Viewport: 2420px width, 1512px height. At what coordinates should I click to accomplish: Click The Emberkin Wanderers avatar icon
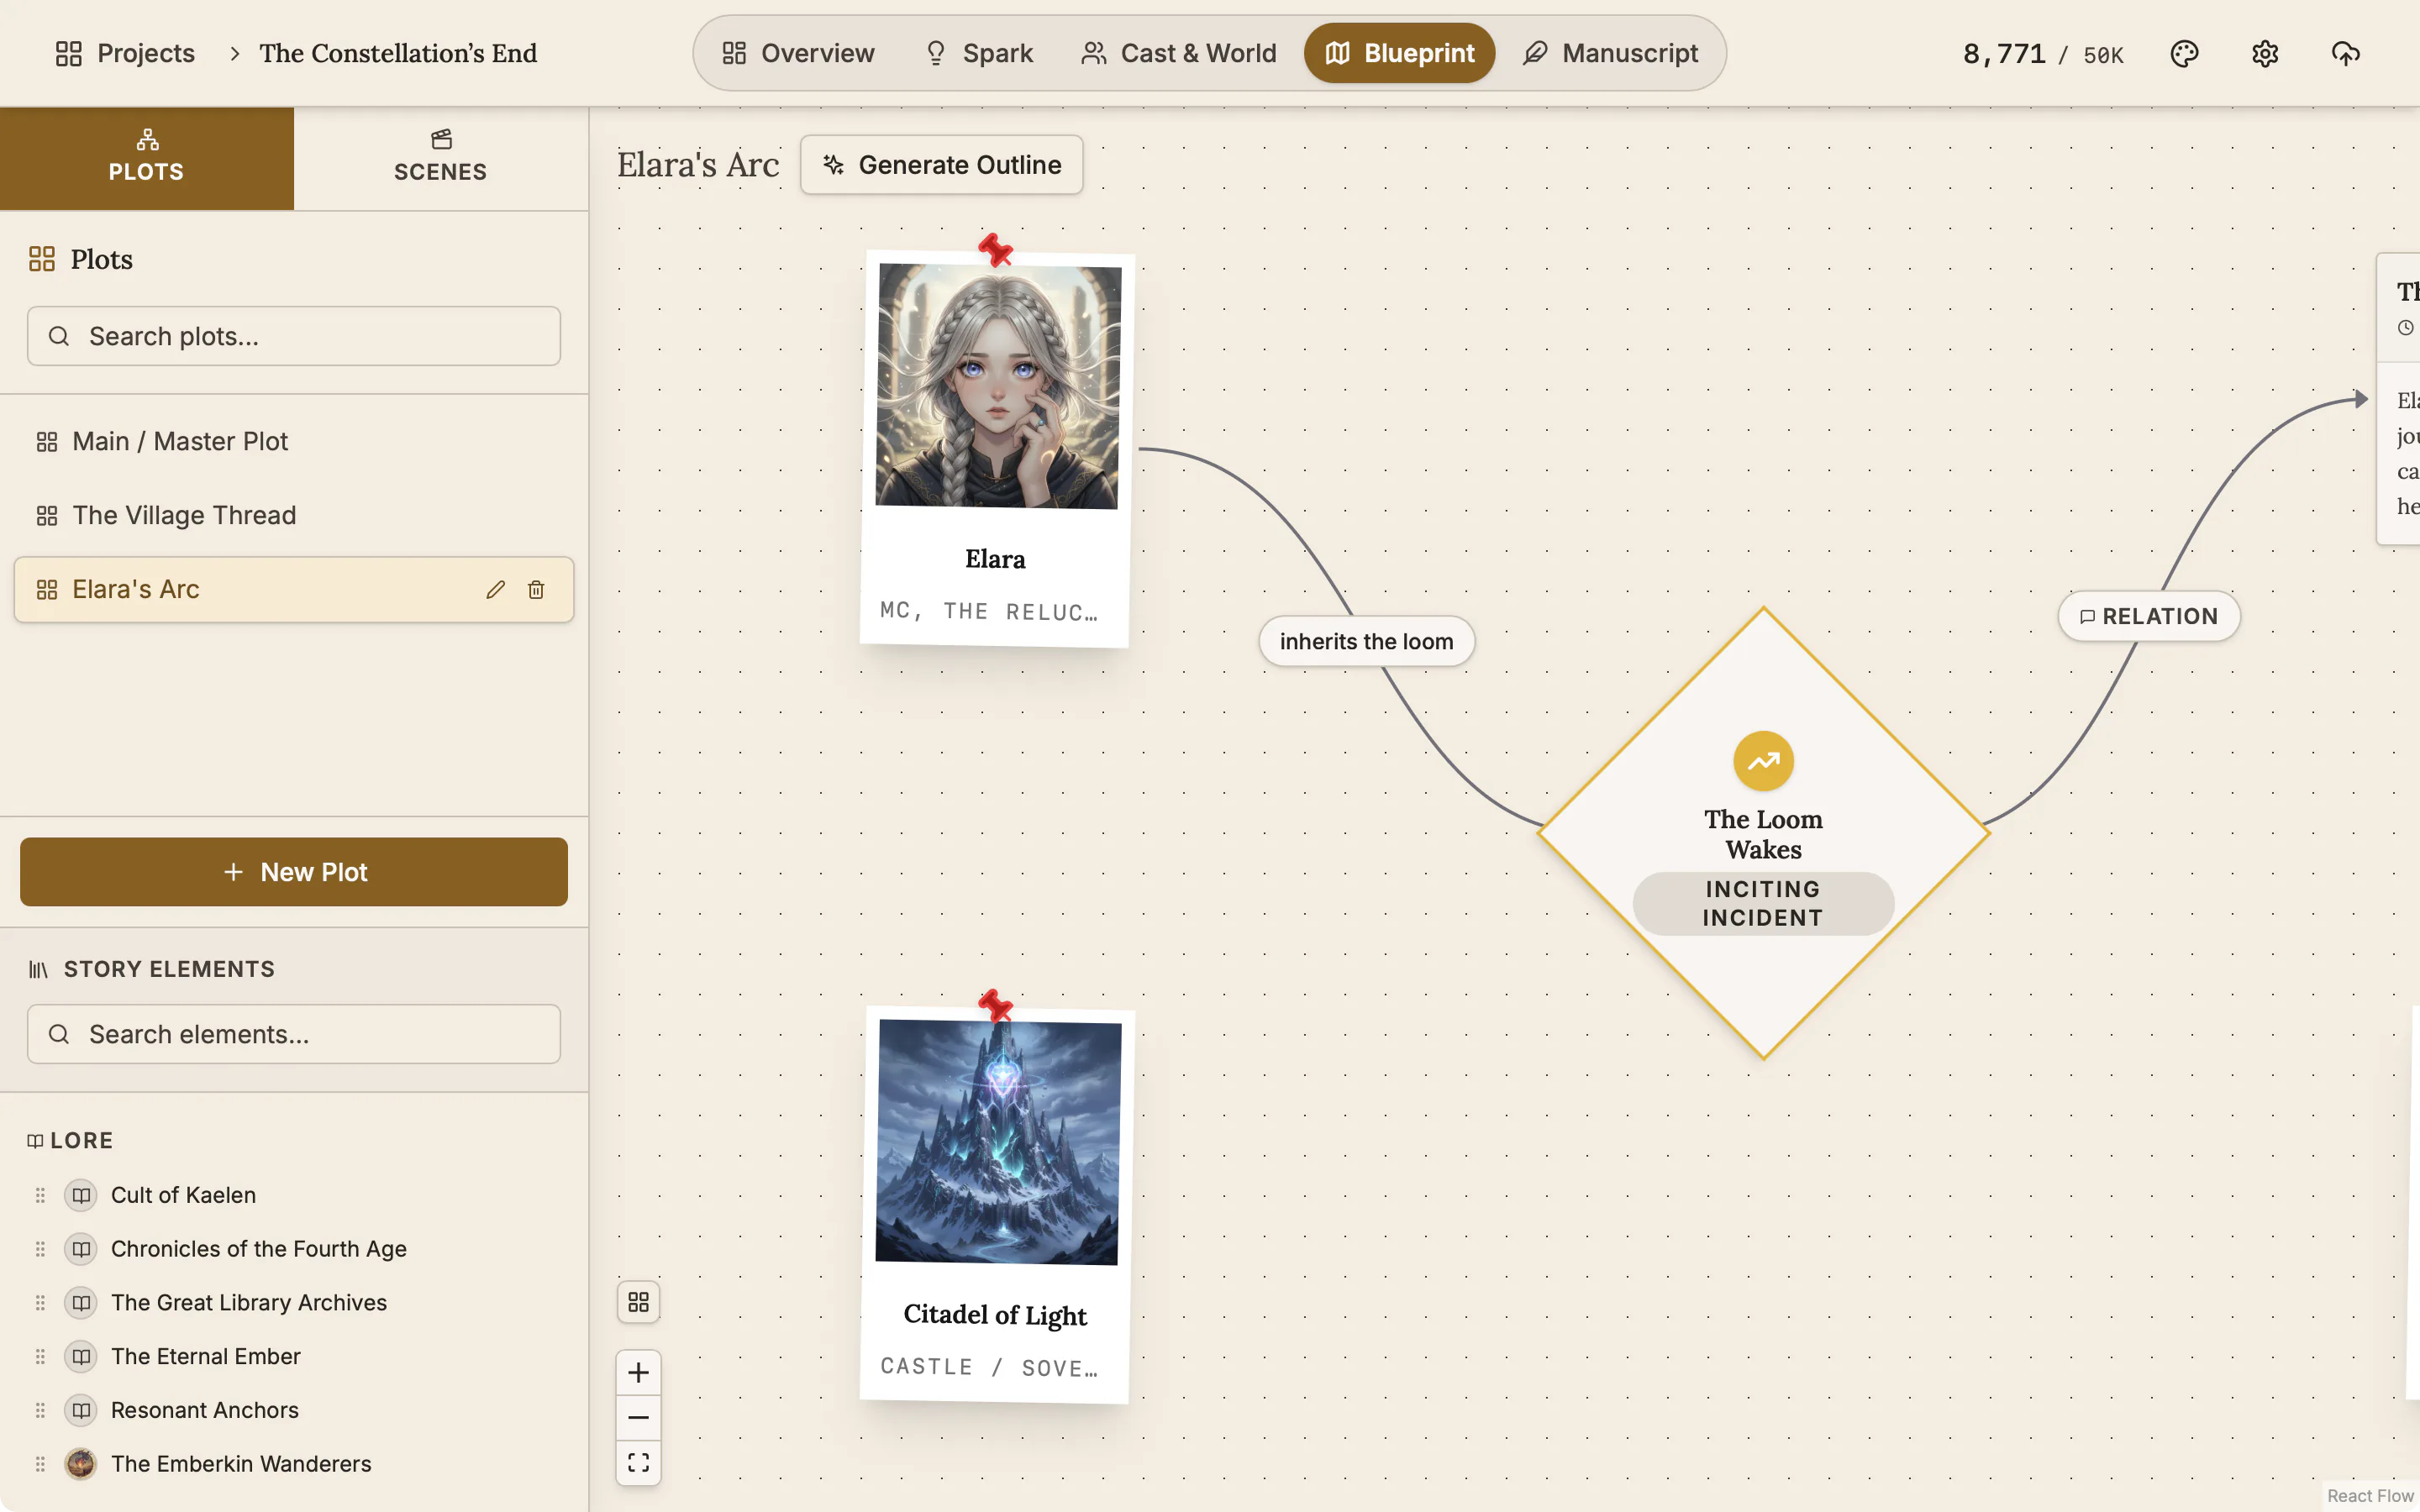[81, 1464]
